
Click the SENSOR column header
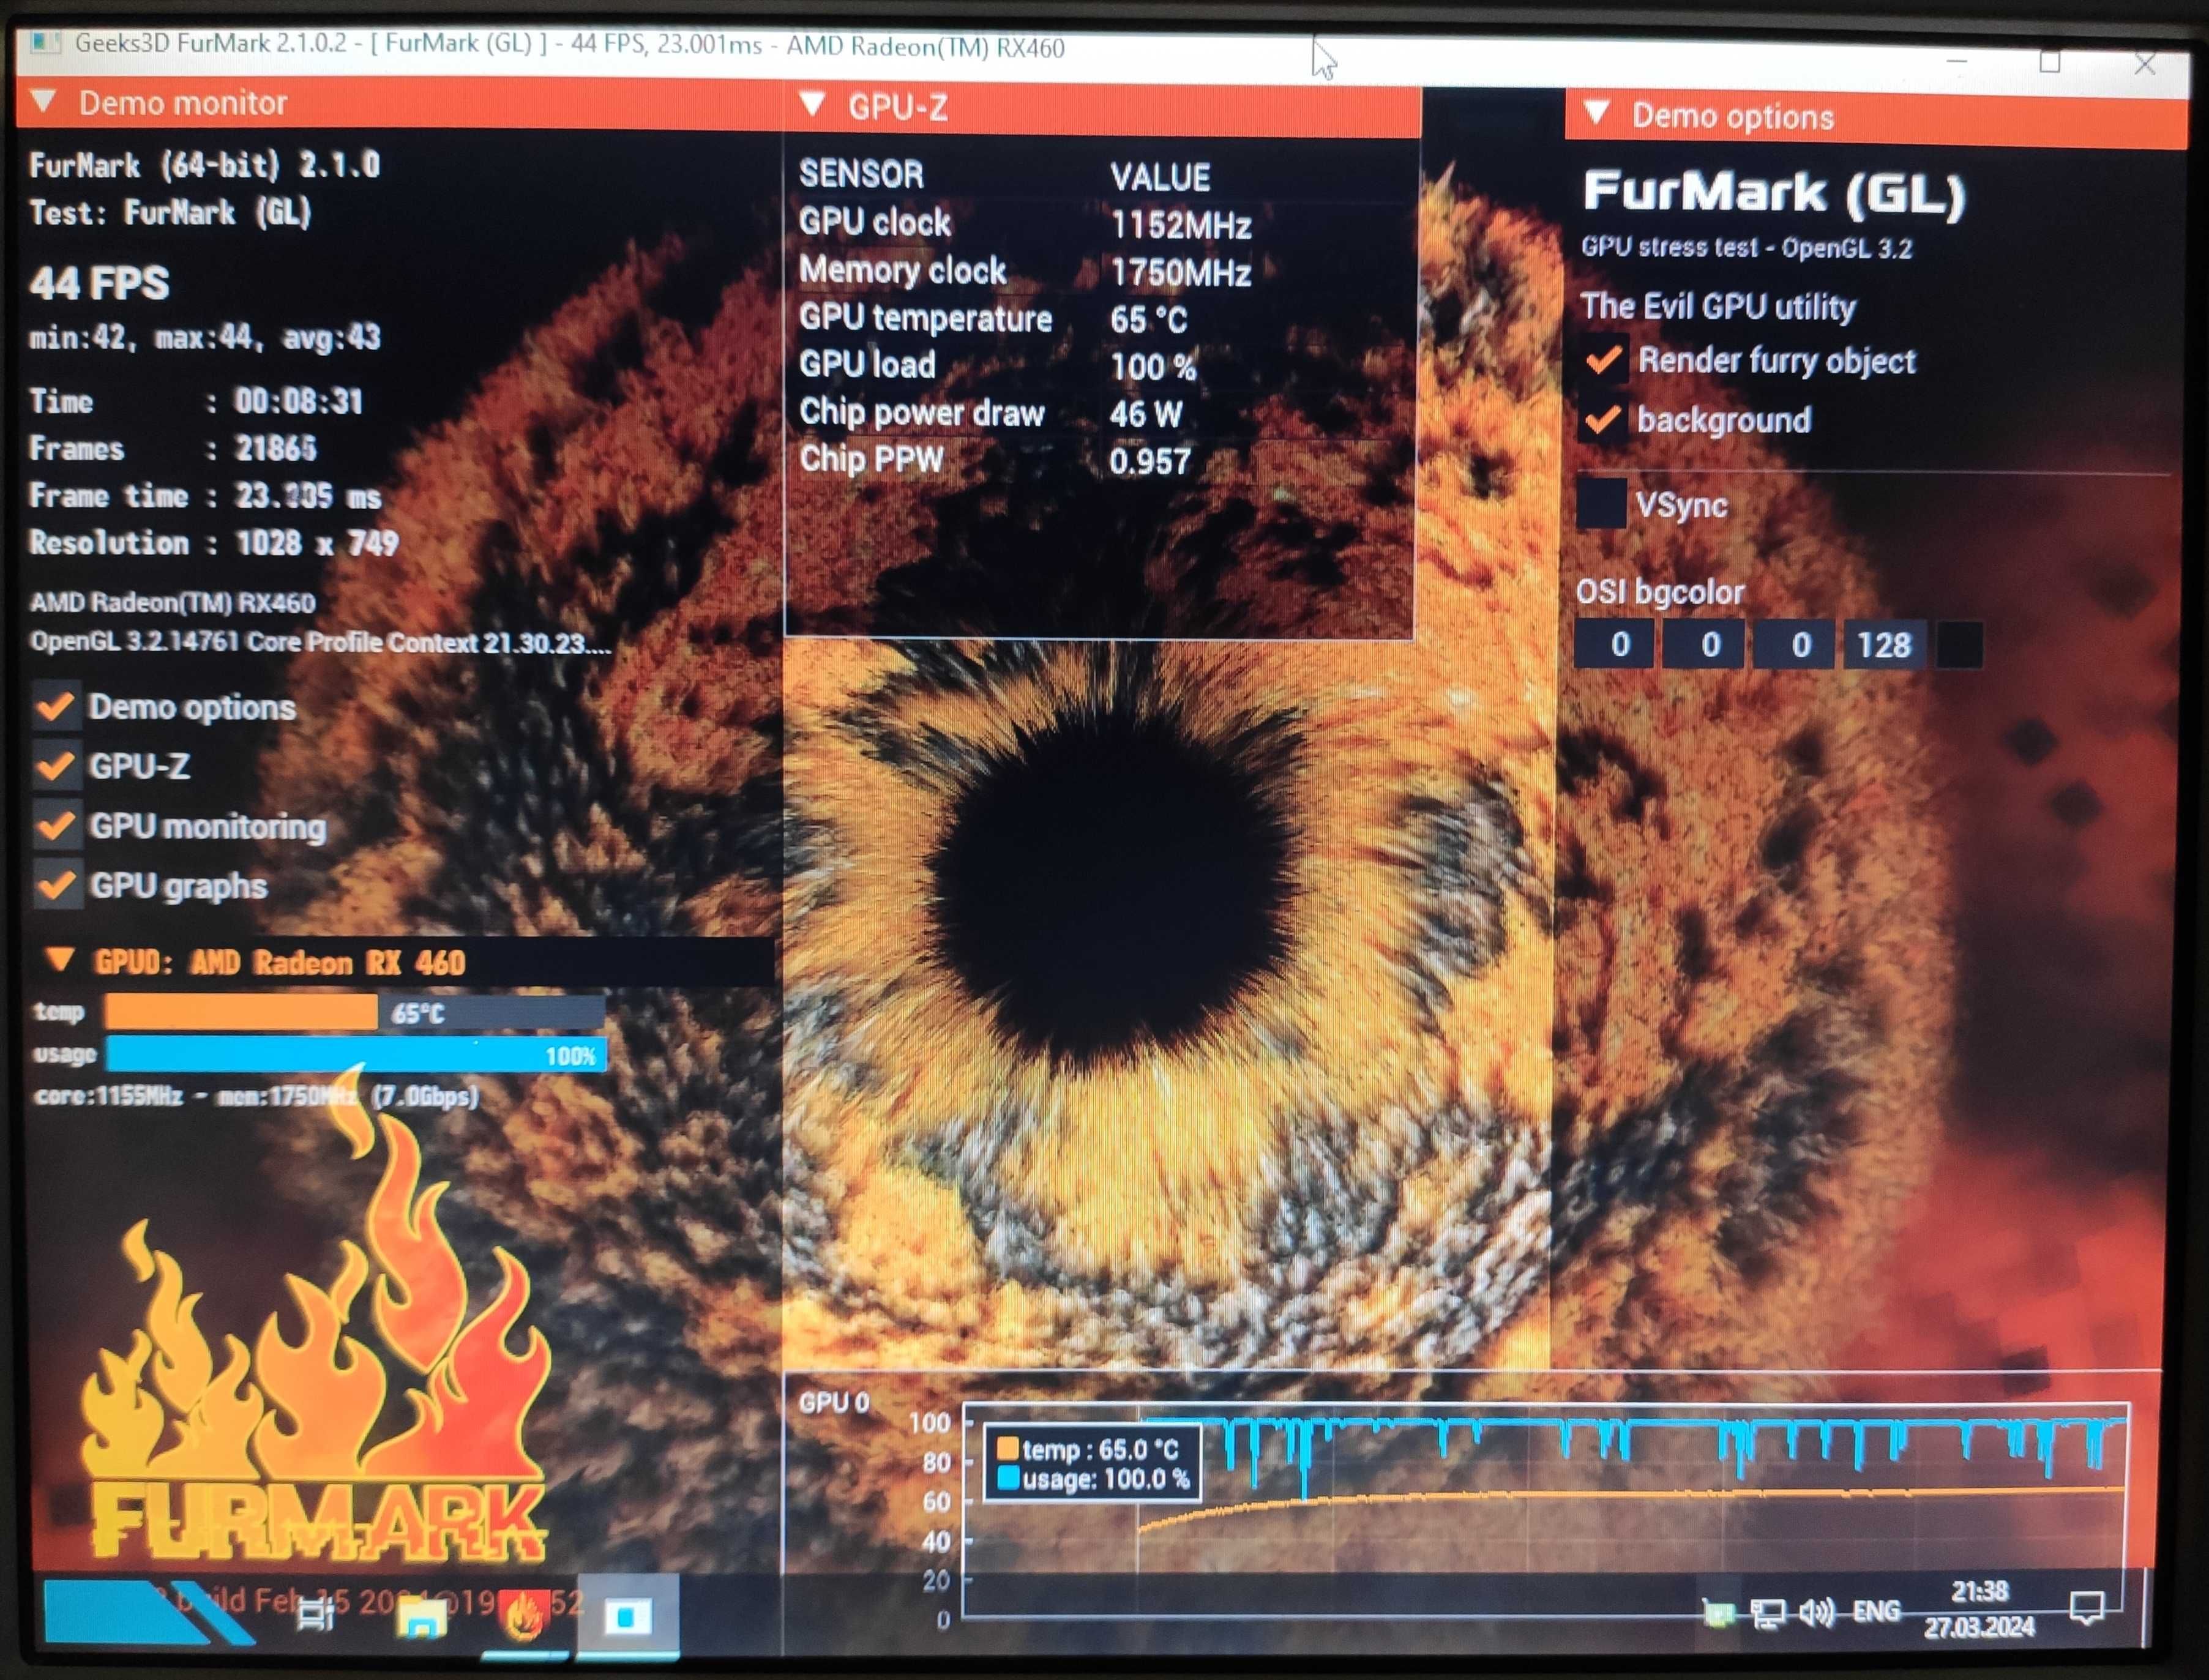point(861,174)
